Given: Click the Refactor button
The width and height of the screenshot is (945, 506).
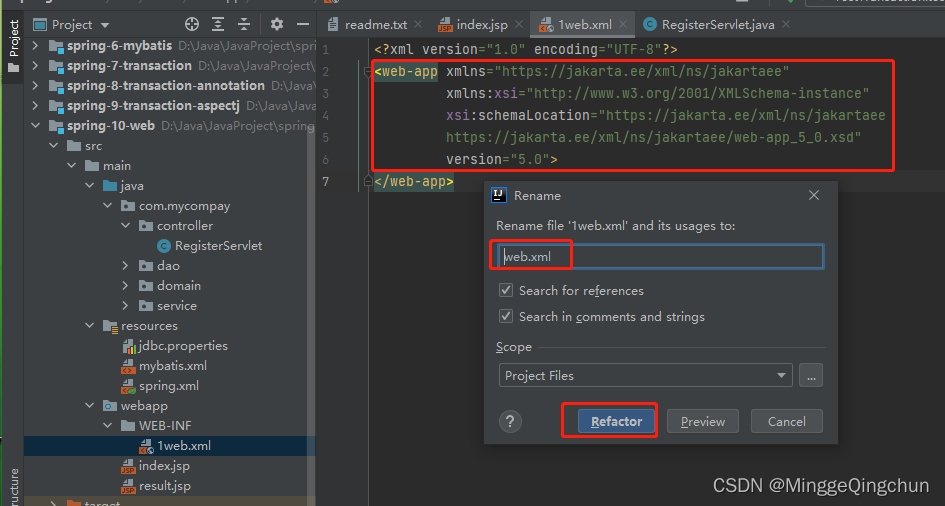Looking at the screenshot, I should point(616,421).
